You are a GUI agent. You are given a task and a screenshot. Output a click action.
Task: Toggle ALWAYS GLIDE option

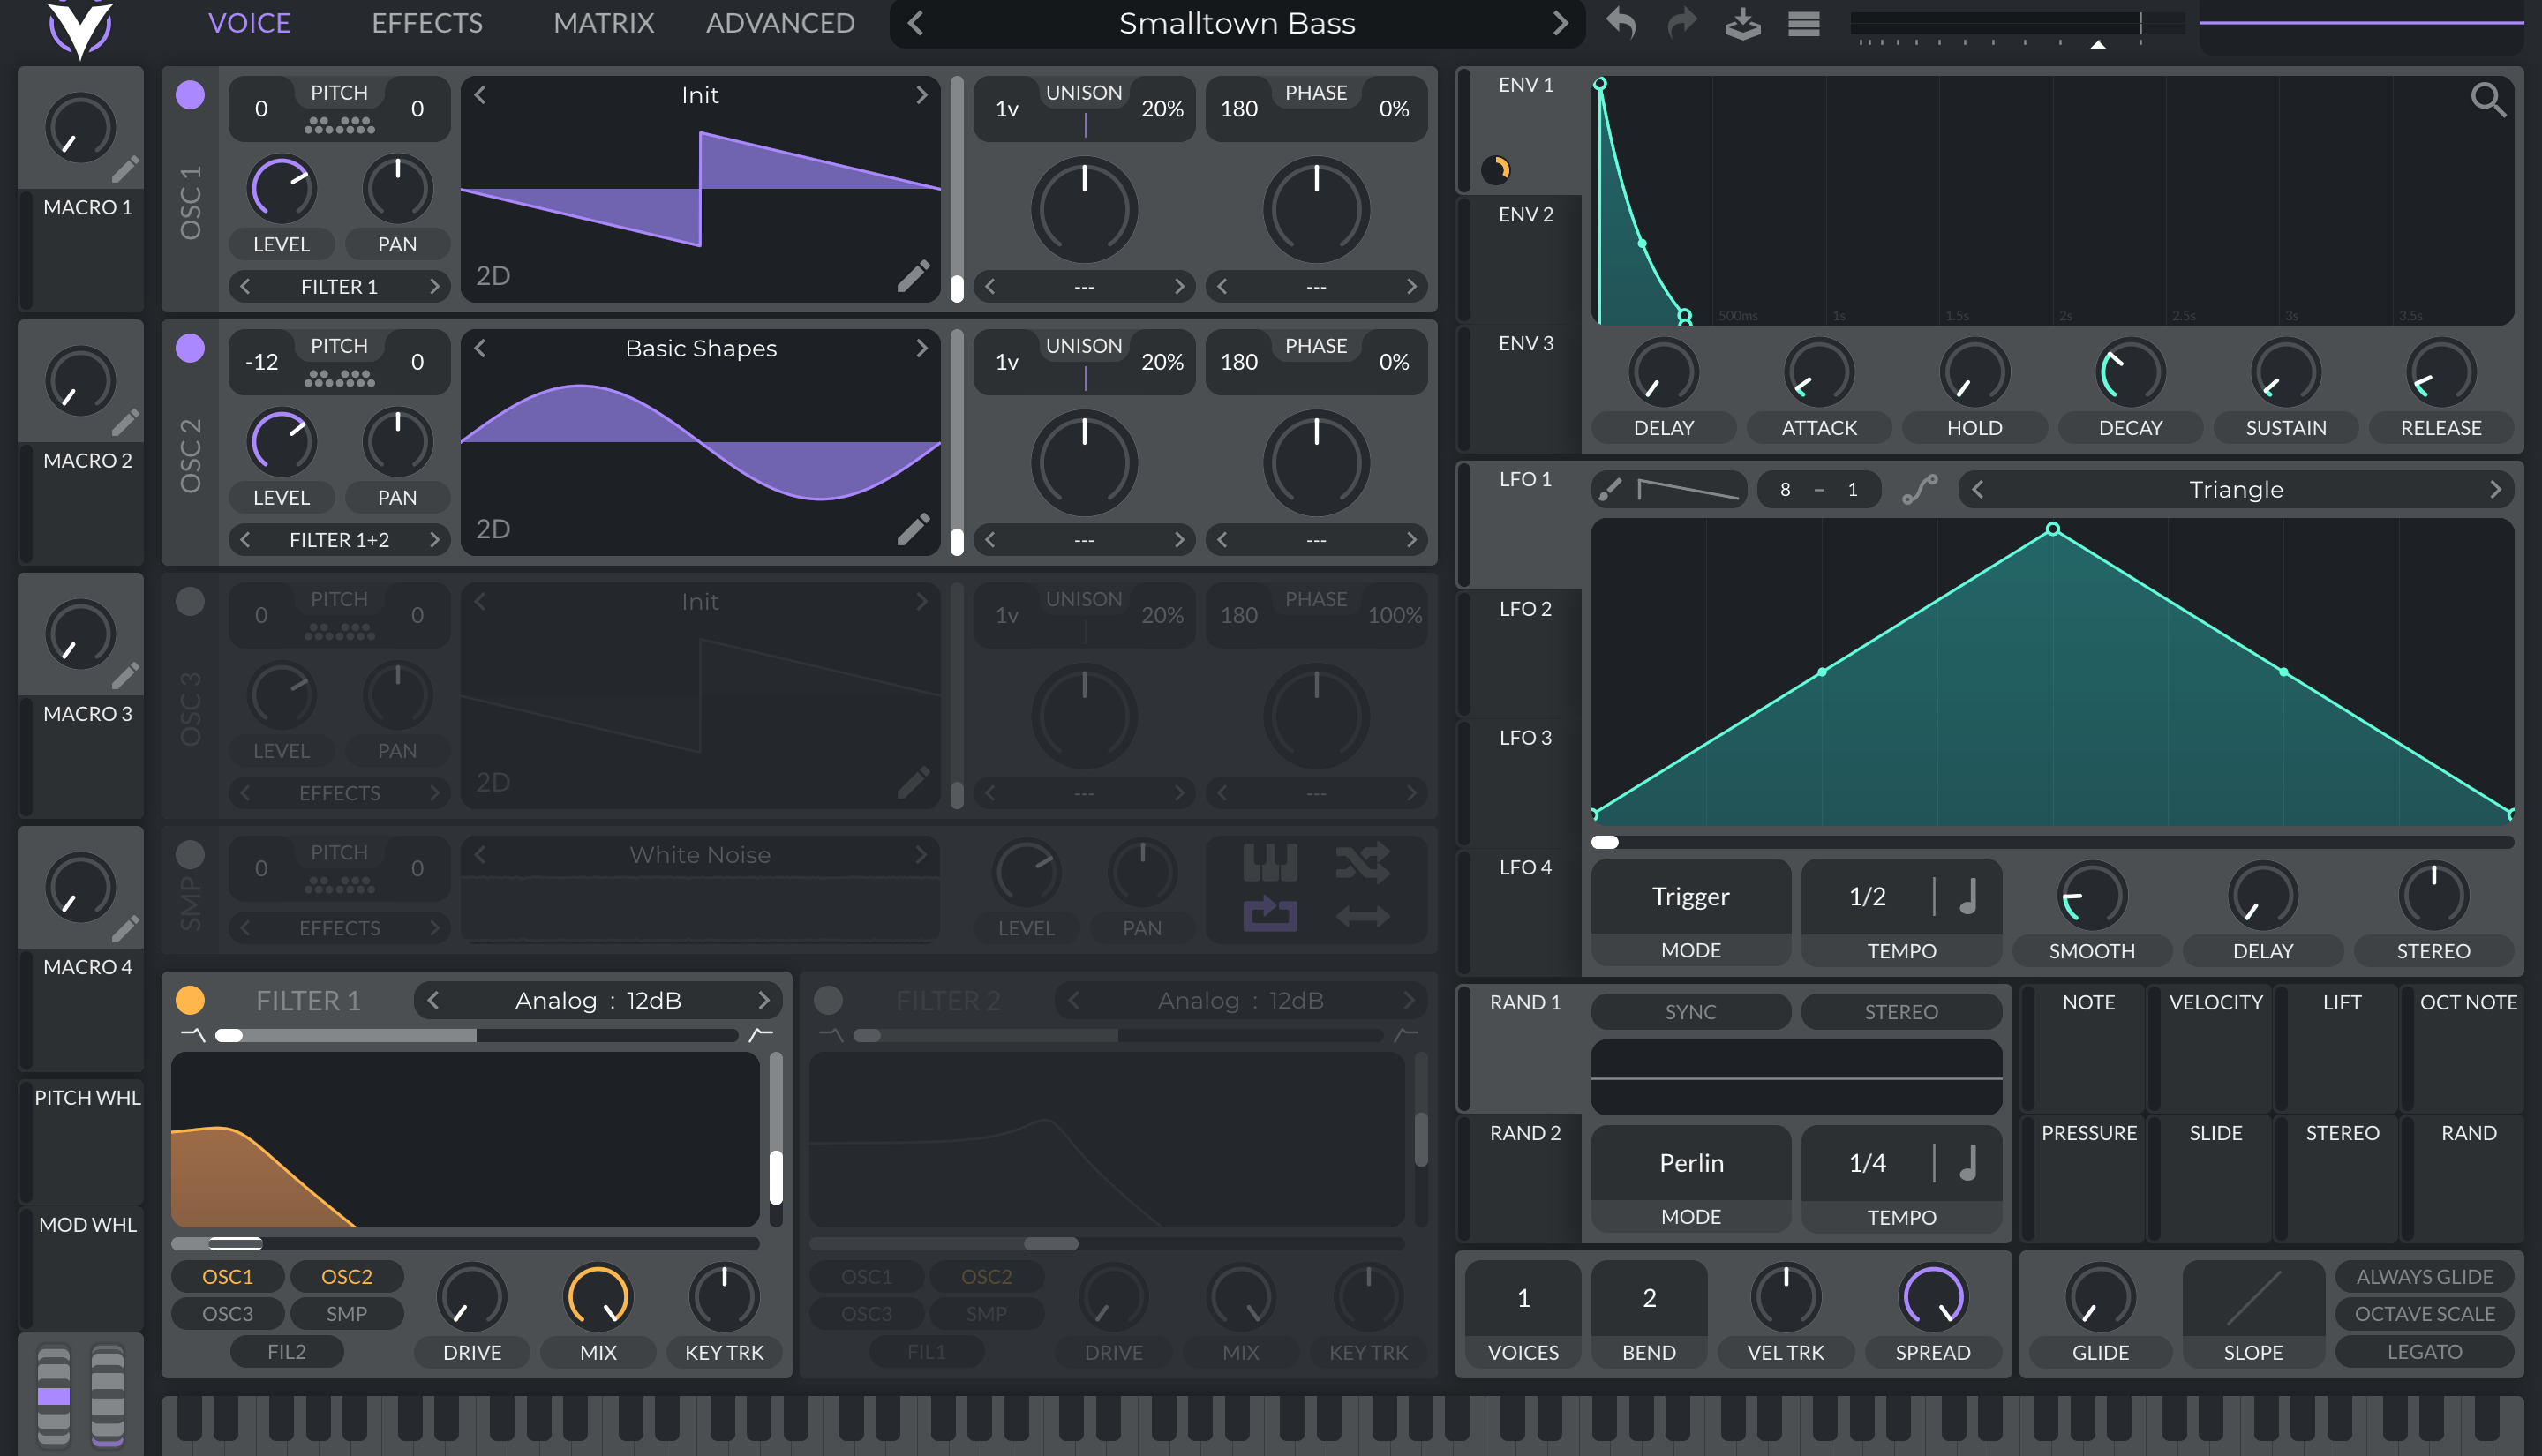point(2424,1276)
